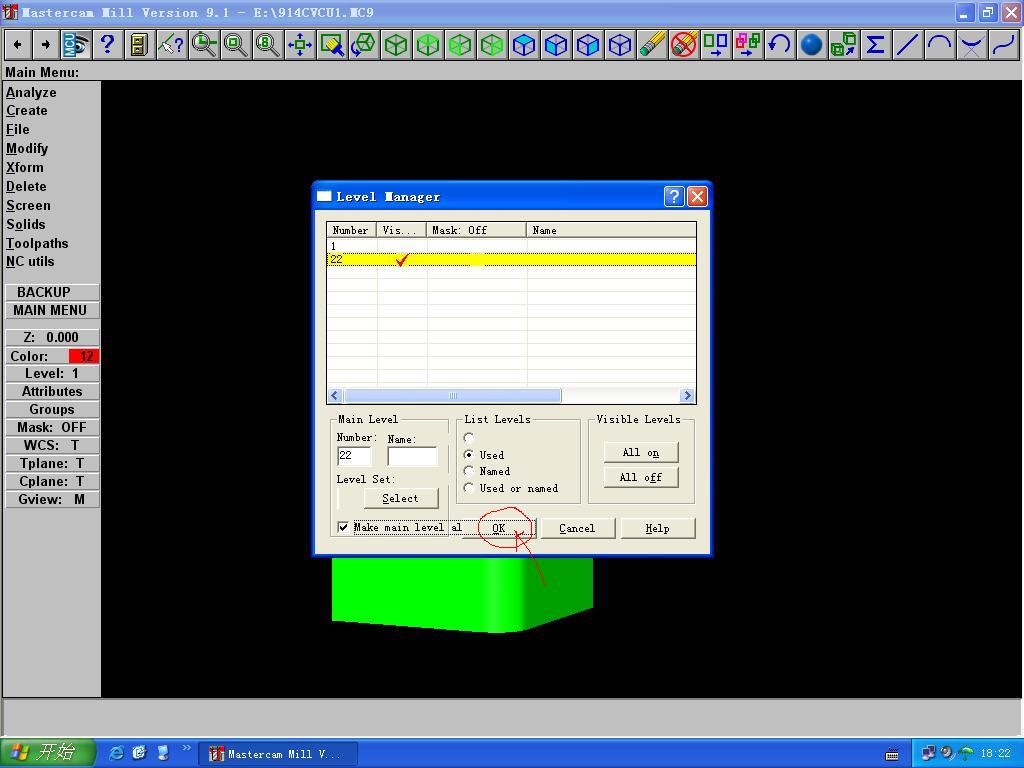The width and height of the screenshot is (1024, 768).
Task: Click the Mask: Off column header
Action: point(476,230)
